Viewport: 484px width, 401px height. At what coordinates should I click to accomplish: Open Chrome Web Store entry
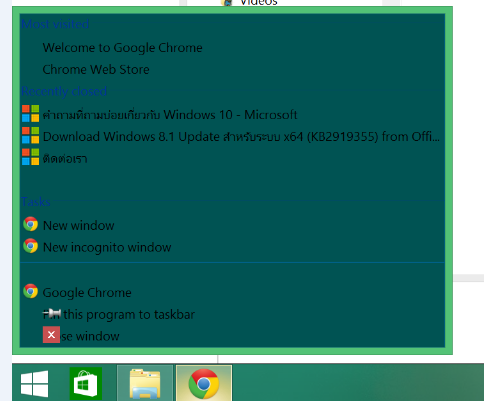[x=232, y=70]
